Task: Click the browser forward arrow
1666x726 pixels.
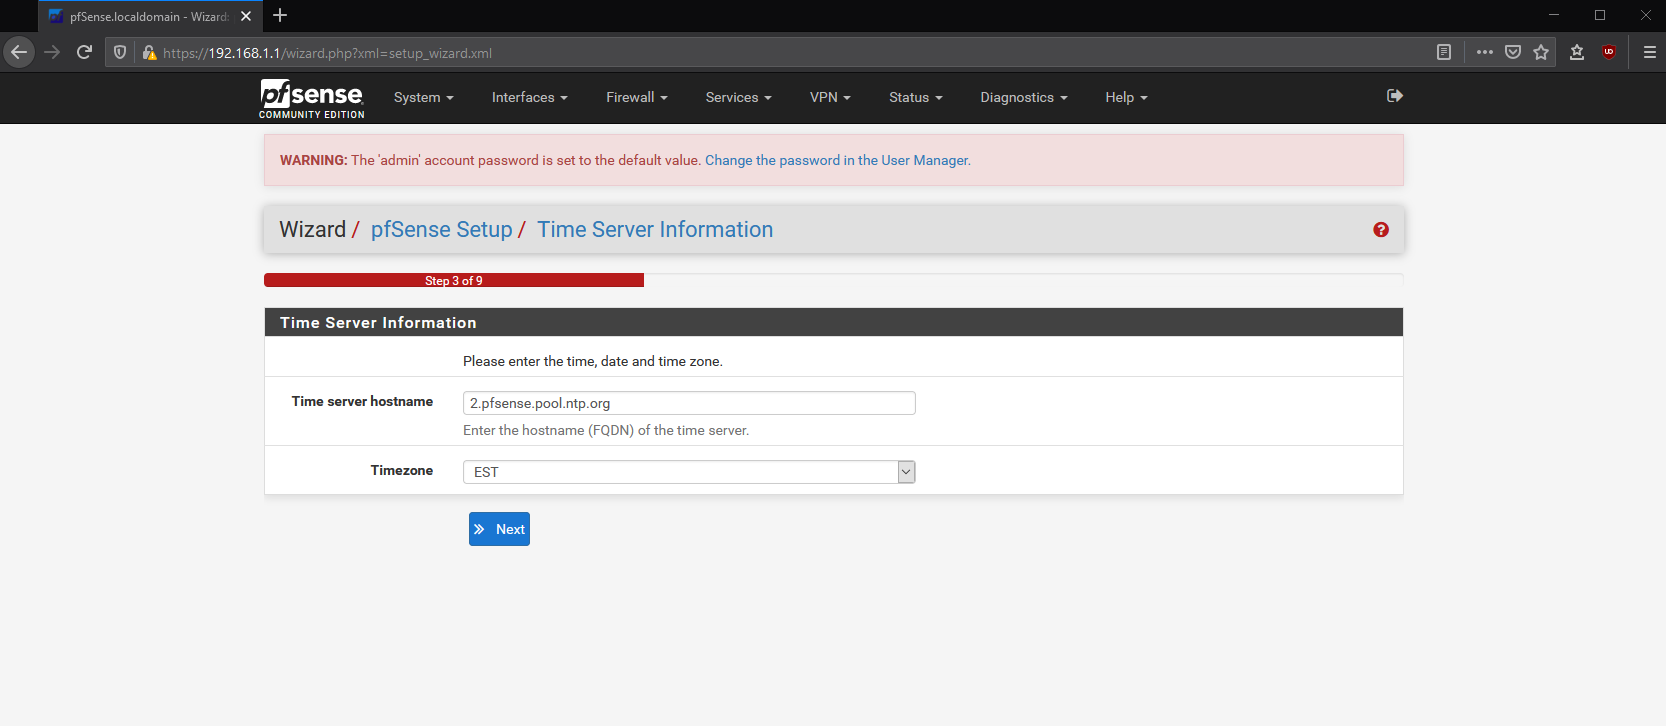Action: tap(52, 52)
